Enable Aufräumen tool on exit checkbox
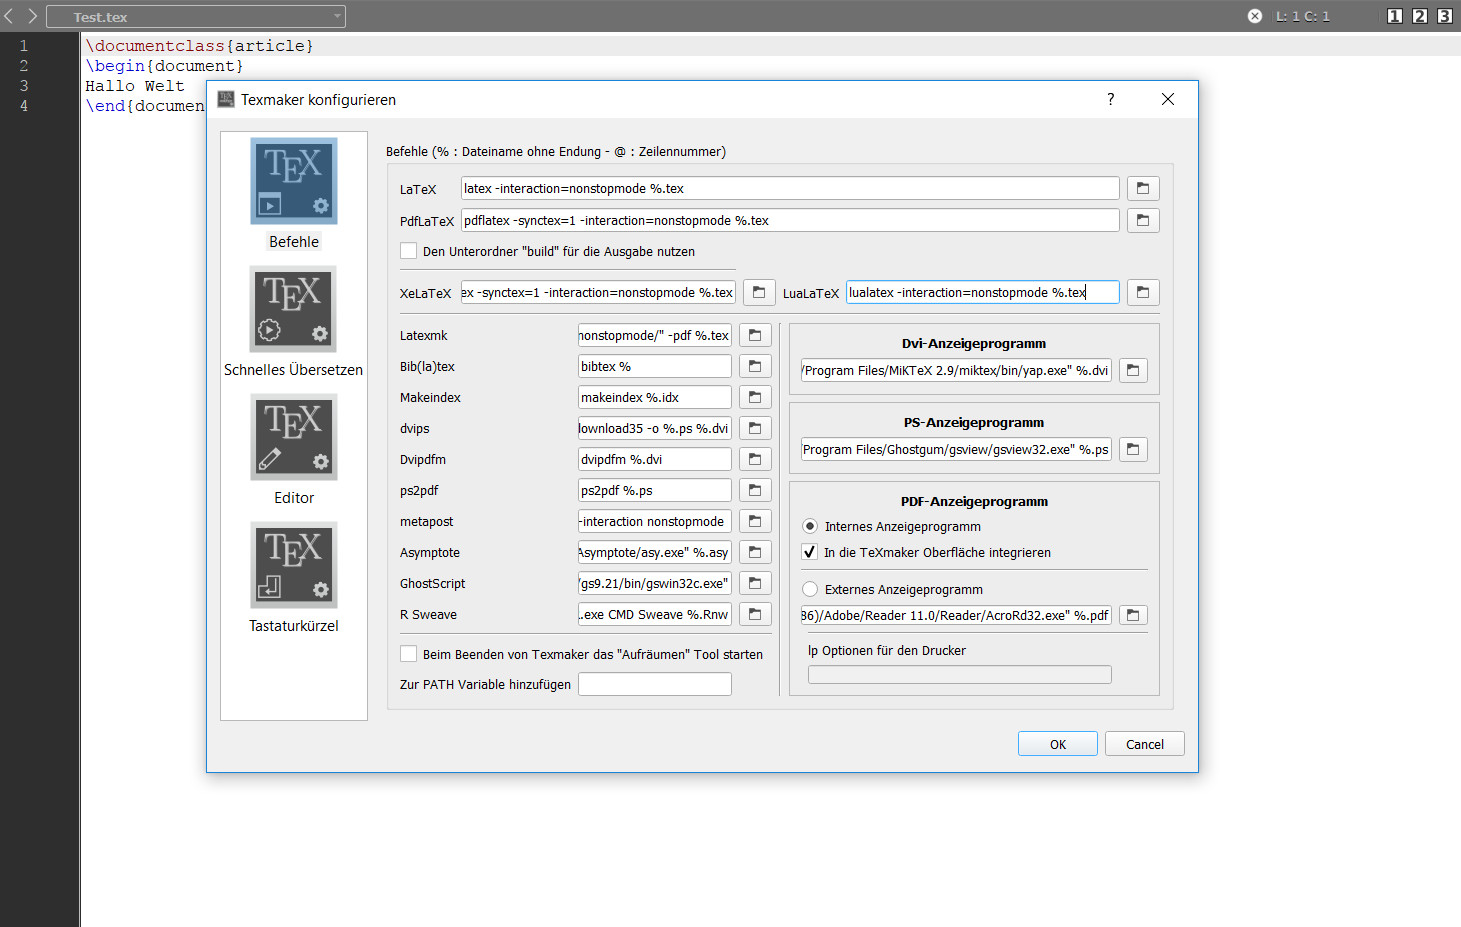Screen dimensions: 1461x927 tap(408, 654)
